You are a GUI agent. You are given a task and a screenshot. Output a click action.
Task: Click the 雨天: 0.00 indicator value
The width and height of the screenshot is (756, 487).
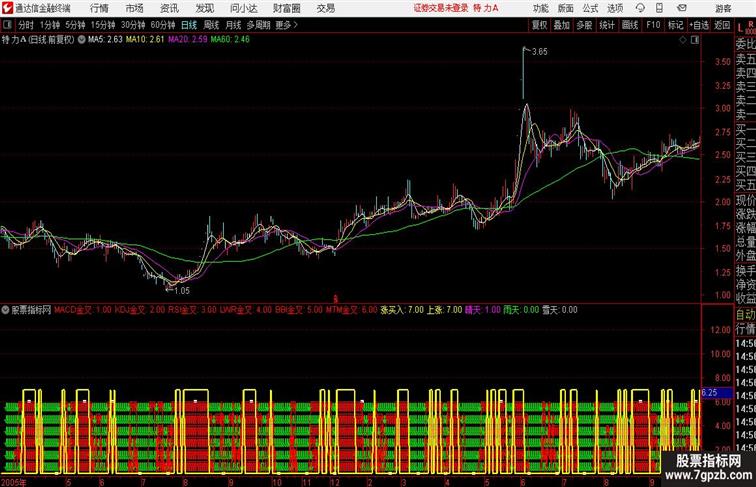click(x=521, y=310)
